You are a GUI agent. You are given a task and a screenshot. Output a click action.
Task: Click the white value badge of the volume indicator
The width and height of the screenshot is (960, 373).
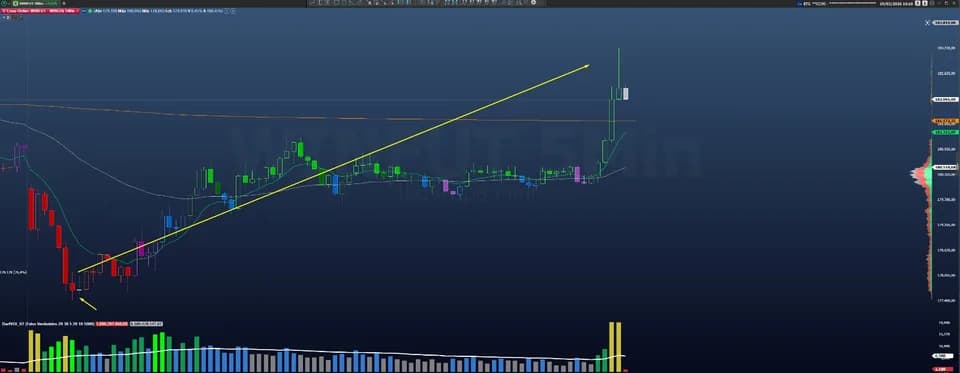[x=147, y=323]
